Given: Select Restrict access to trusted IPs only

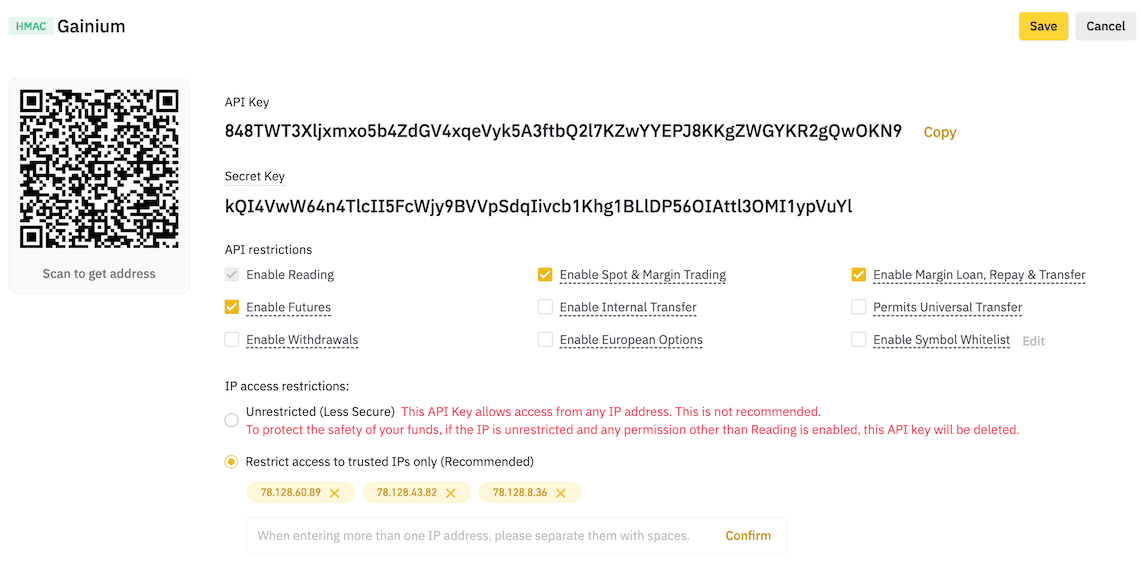Looking at the screenshot, I should click(232, 462).
